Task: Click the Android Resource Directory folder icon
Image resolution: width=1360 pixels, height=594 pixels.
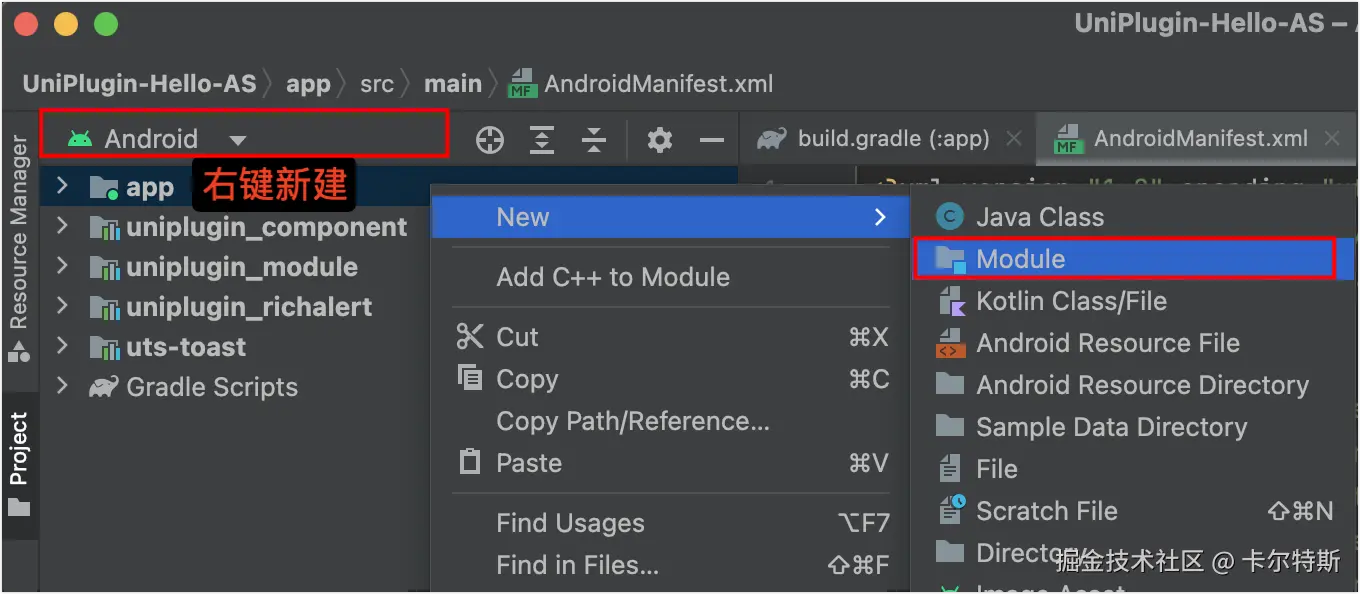Action: [950, 384]
